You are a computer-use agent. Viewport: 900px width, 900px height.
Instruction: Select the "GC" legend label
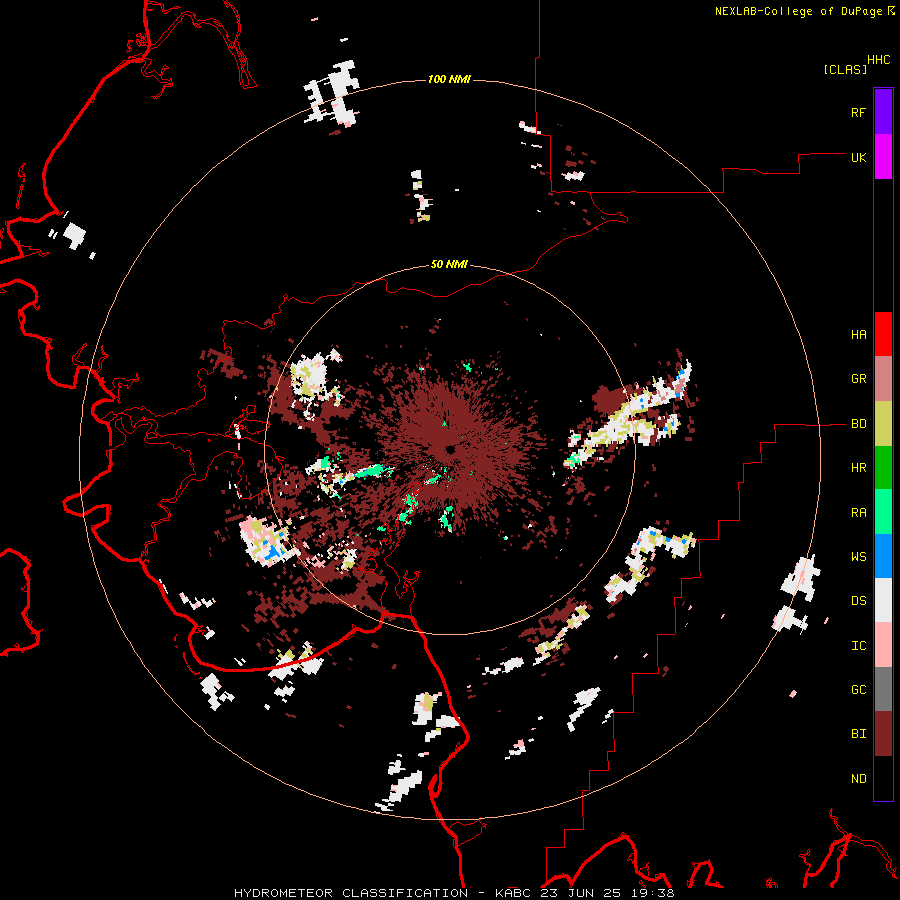coord(858,689)
